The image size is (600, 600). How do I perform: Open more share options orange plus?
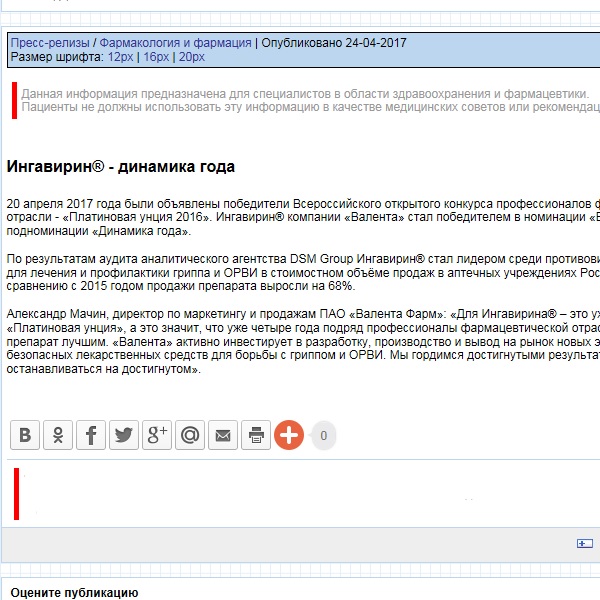(x=289, y=435)
